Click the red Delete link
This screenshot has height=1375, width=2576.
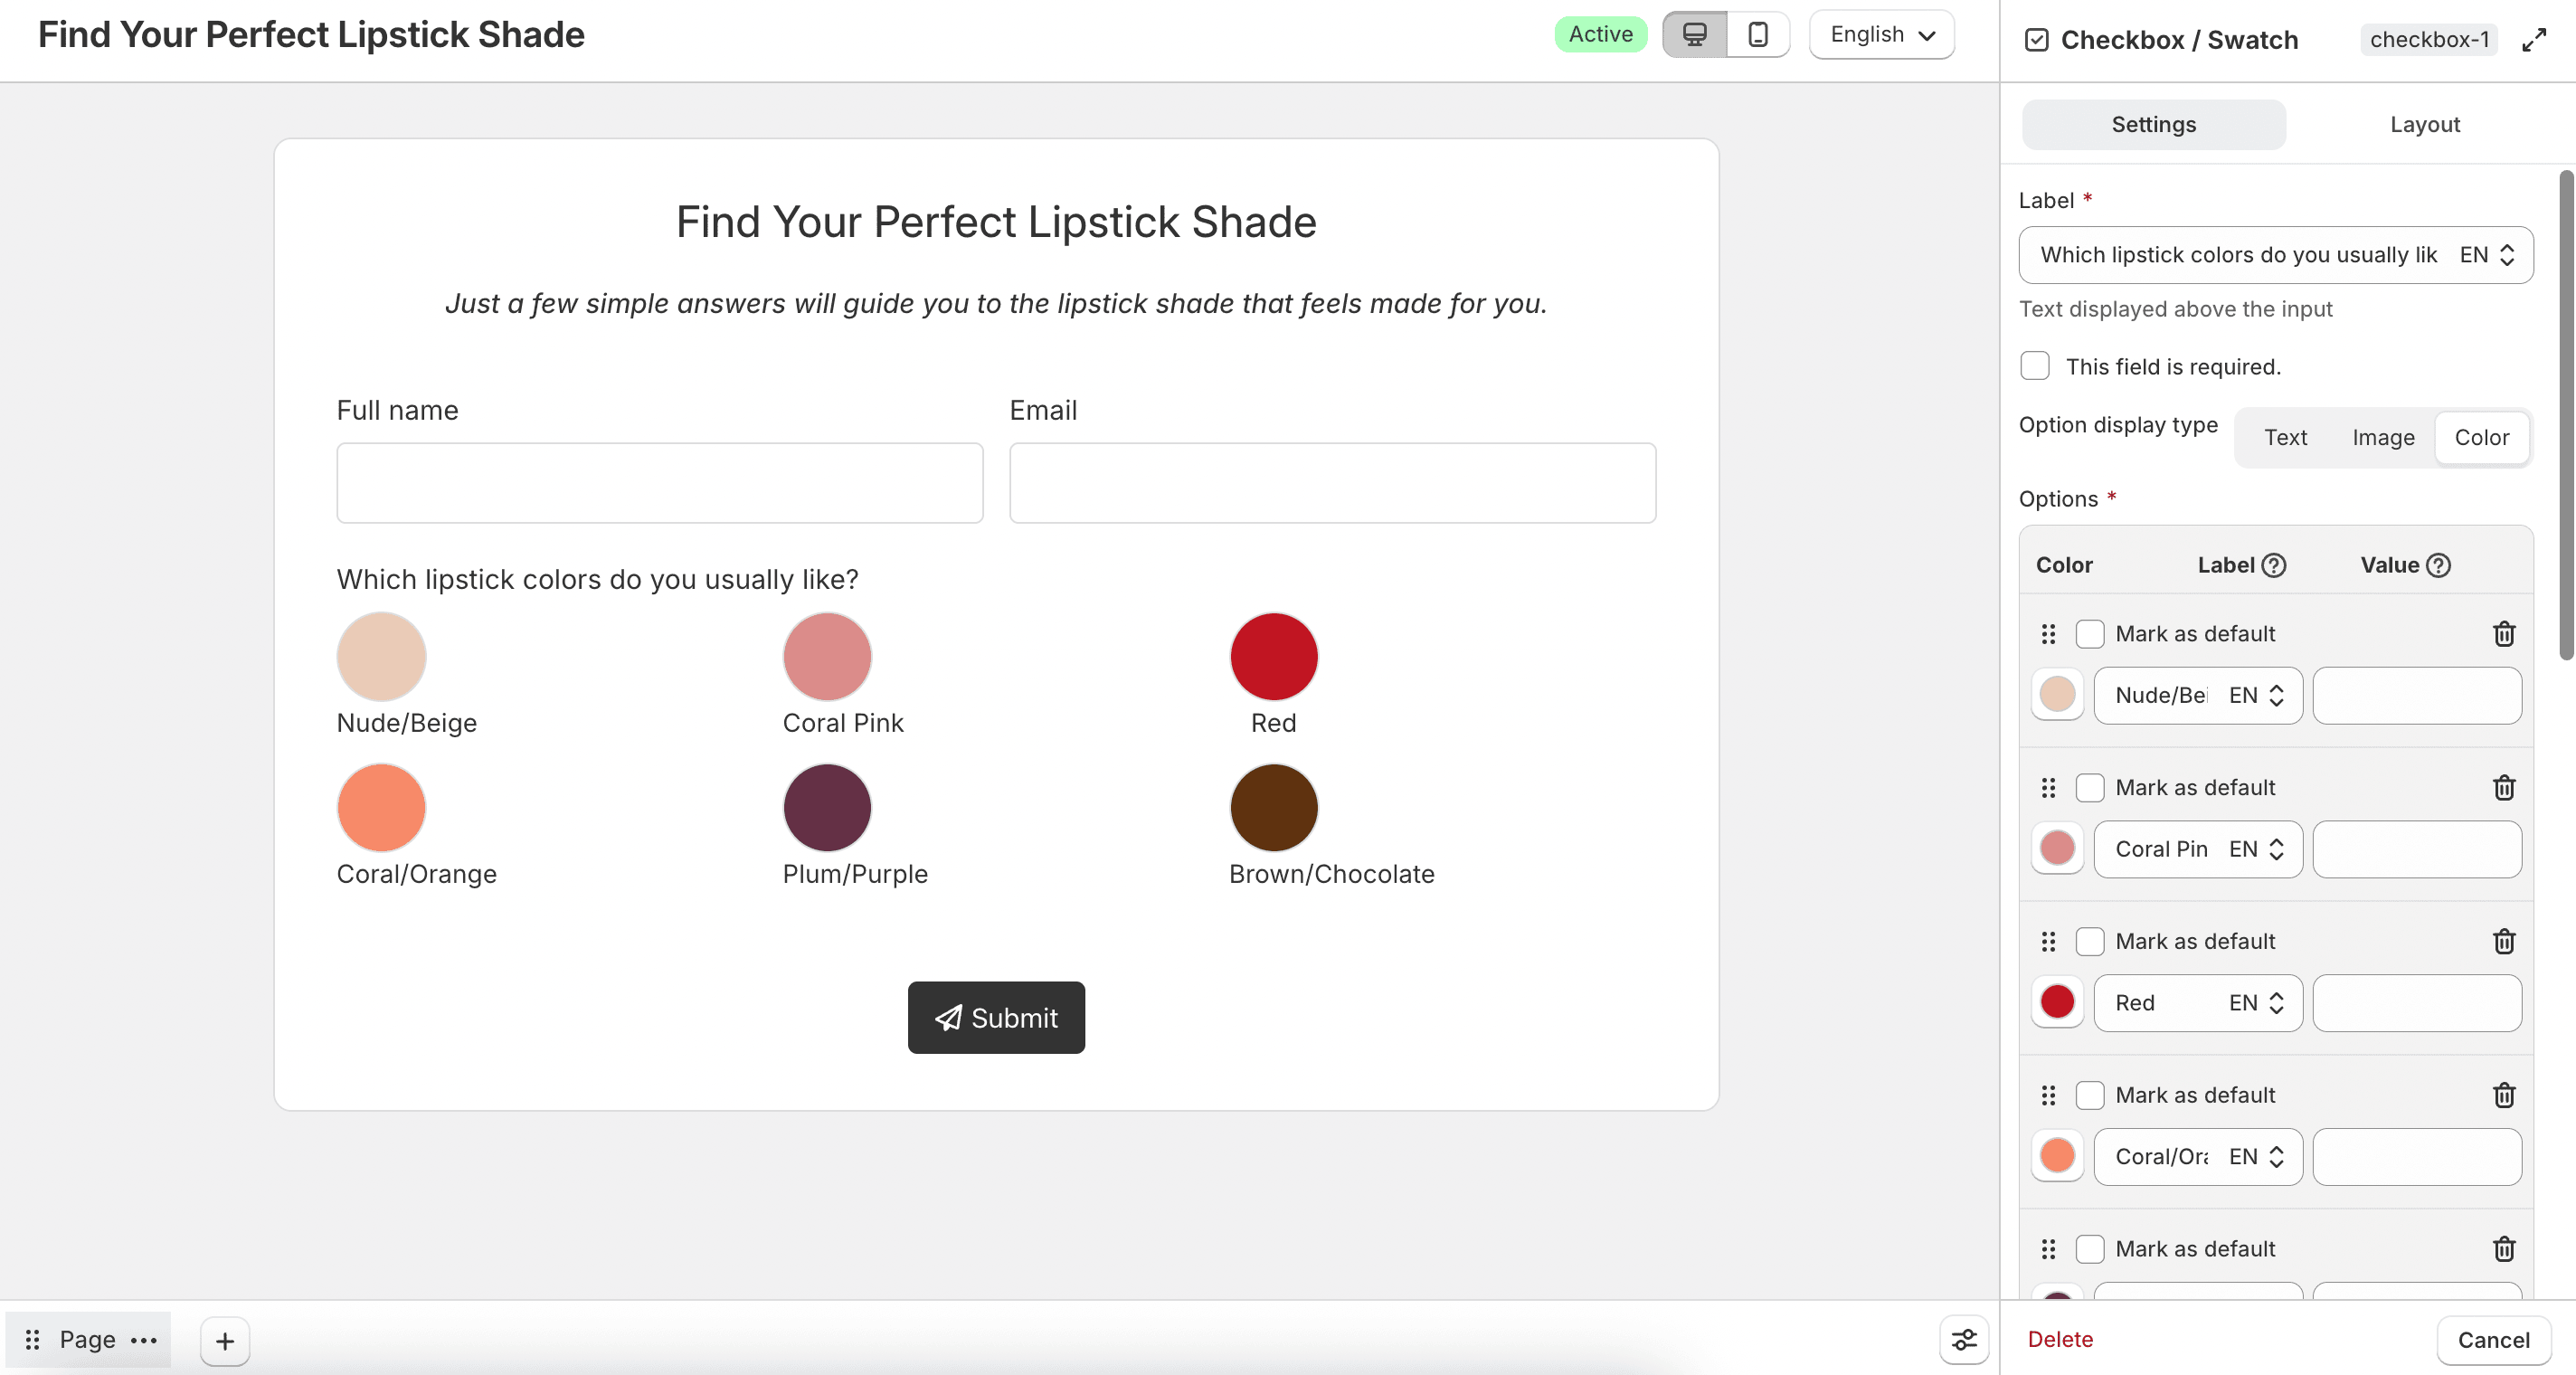point(2060,1340)
